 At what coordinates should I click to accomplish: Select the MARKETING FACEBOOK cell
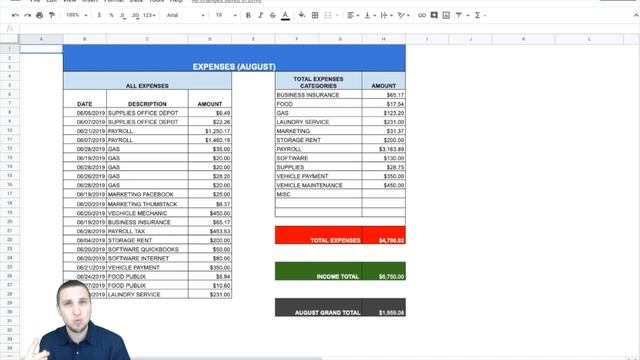coord(147,194)
